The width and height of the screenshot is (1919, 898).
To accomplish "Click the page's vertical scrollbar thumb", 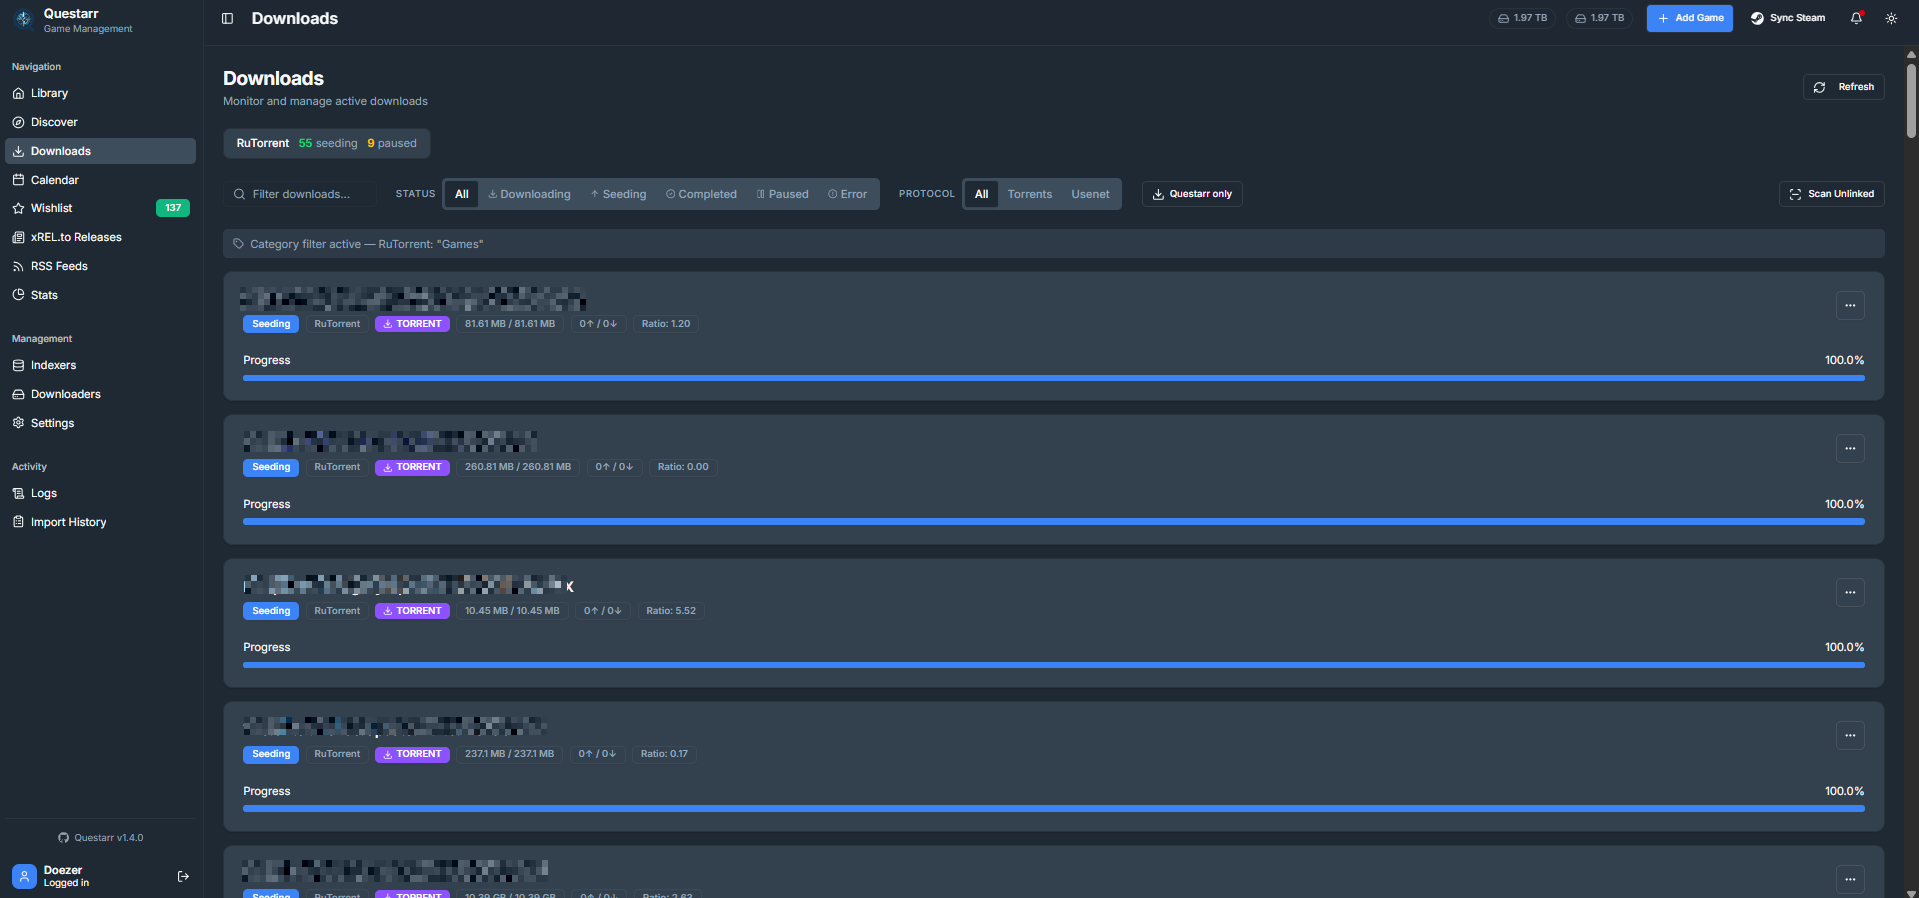I will (x=1911, y=100).
